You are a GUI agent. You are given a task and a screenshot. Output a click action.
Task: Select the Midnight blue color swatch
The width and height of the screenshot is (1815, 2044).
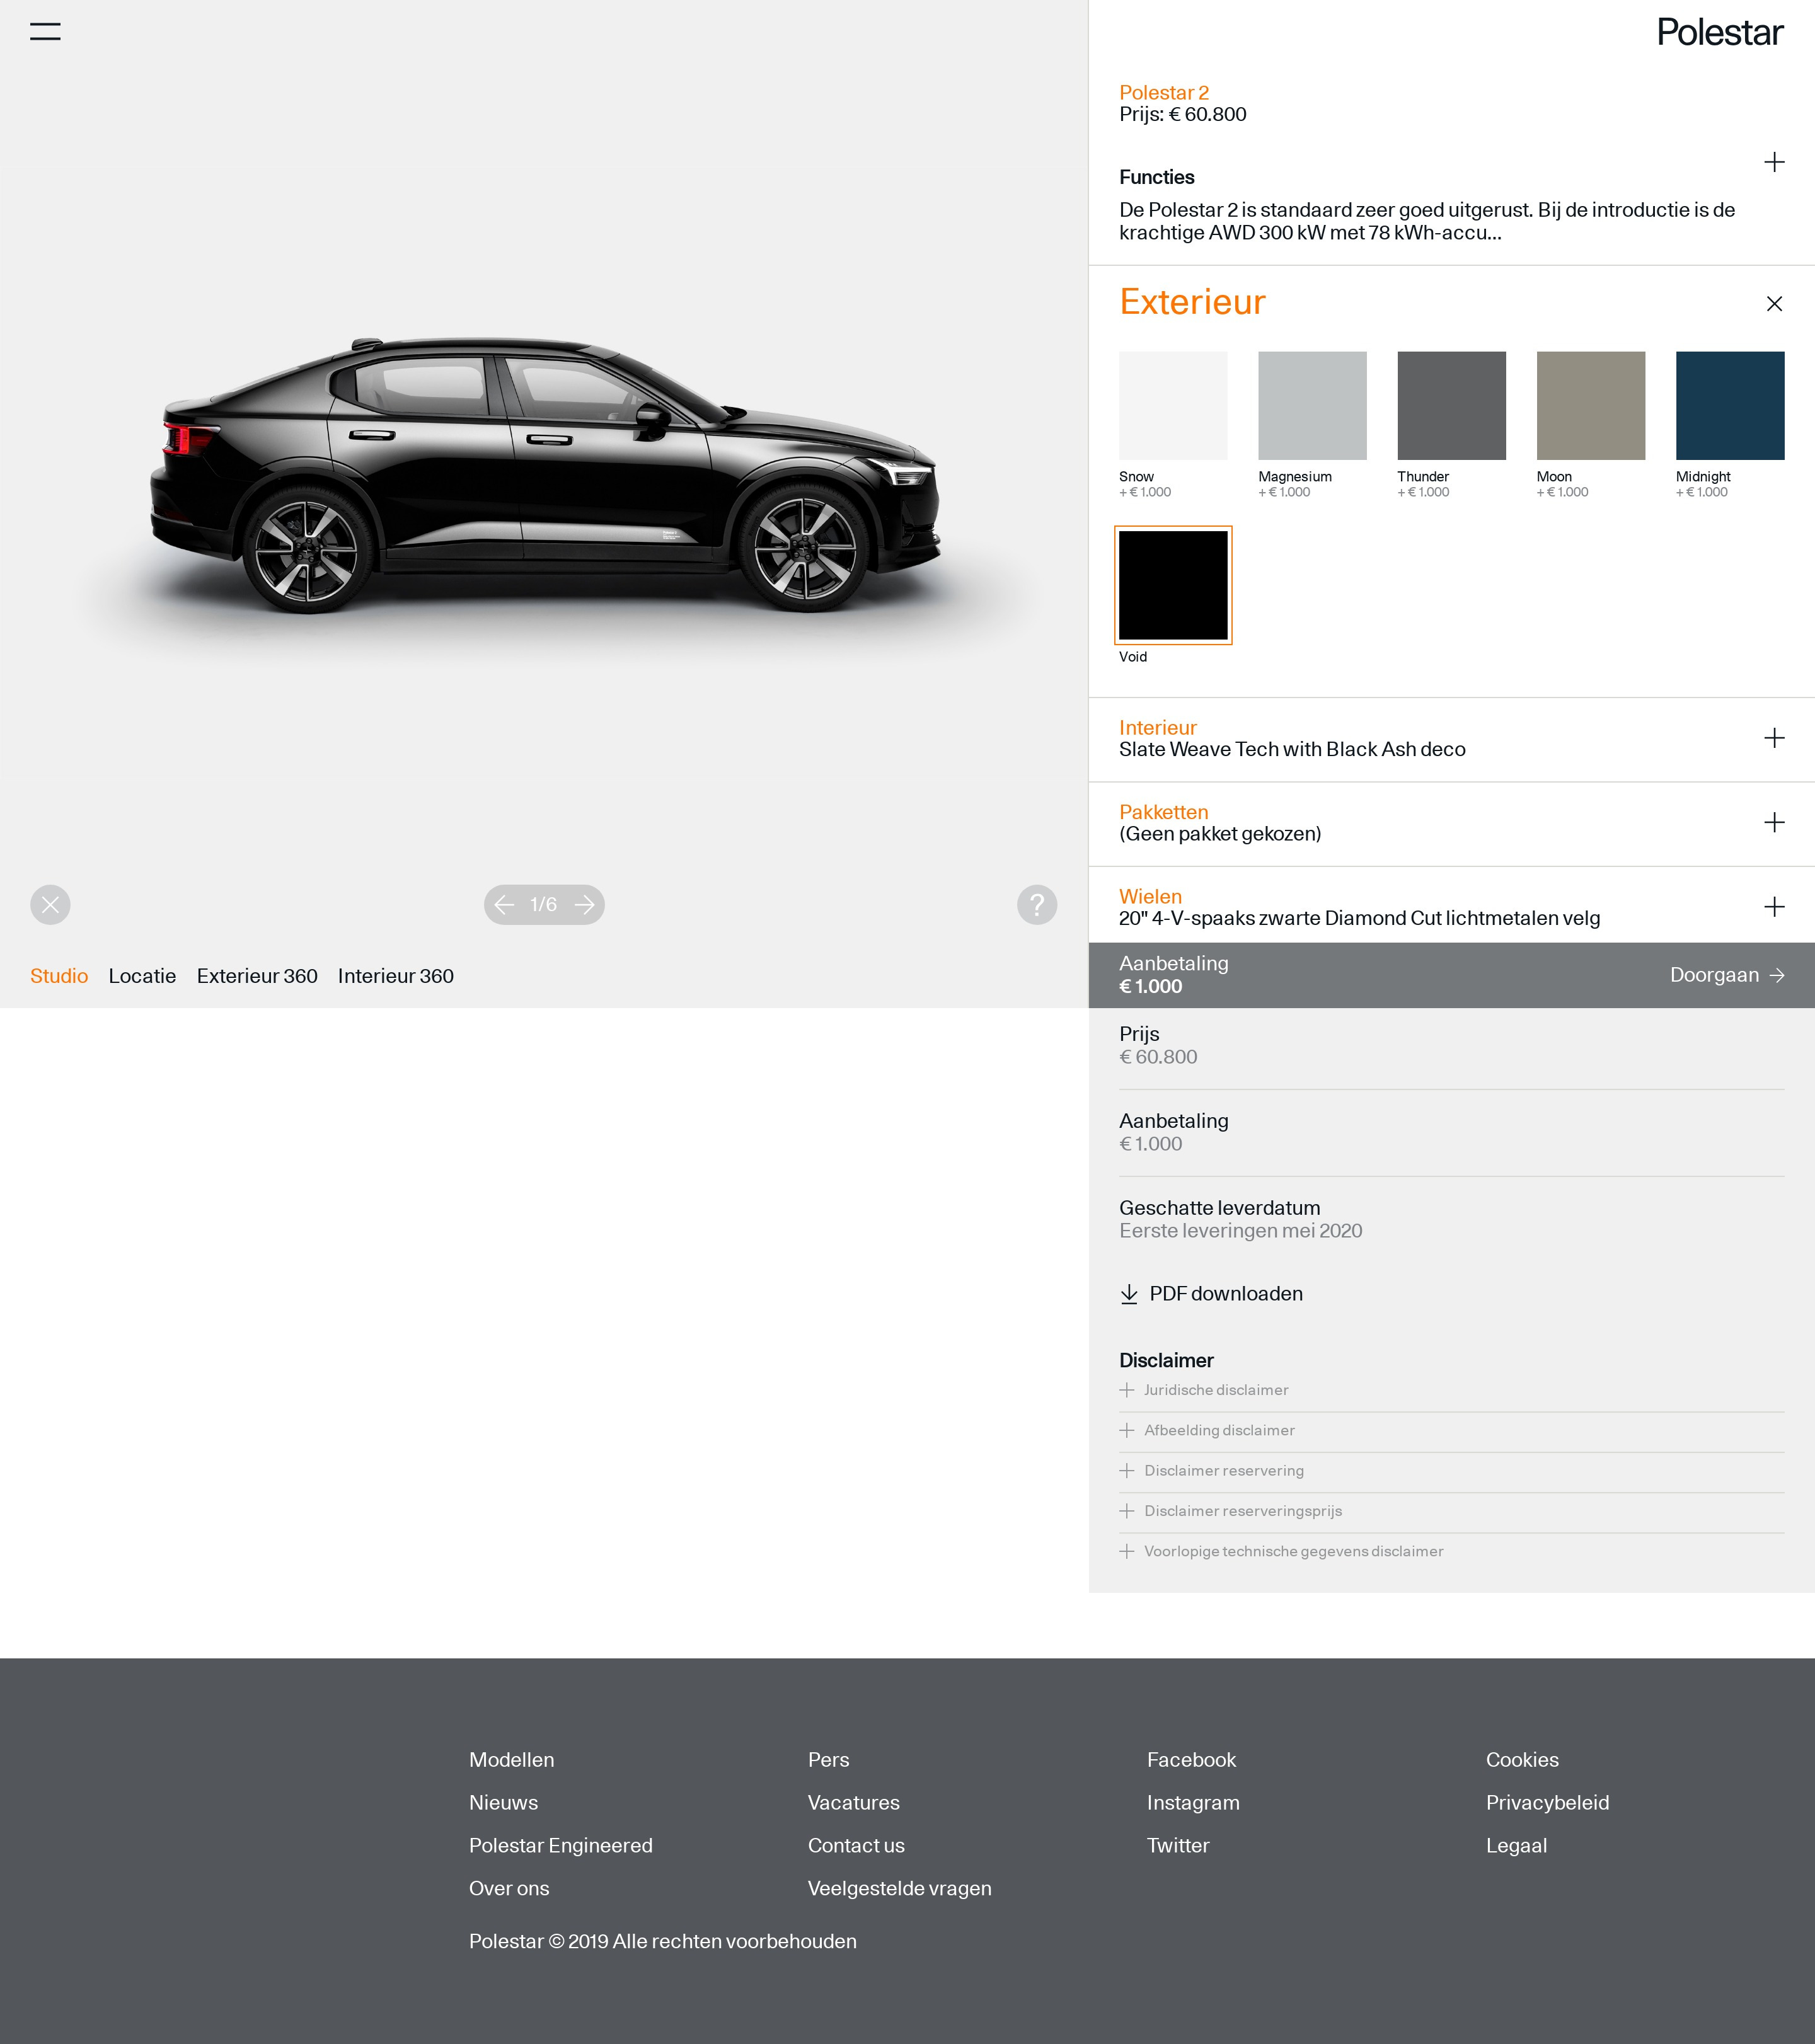pyautogui.click(x=1729, y=405)
